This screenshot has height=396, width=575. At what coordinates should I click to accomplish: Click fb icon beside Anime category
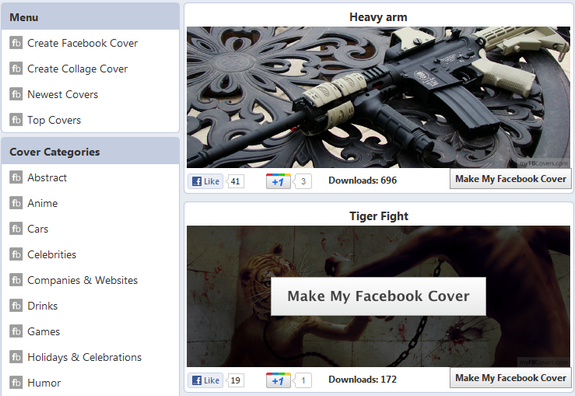click(16, 203)
